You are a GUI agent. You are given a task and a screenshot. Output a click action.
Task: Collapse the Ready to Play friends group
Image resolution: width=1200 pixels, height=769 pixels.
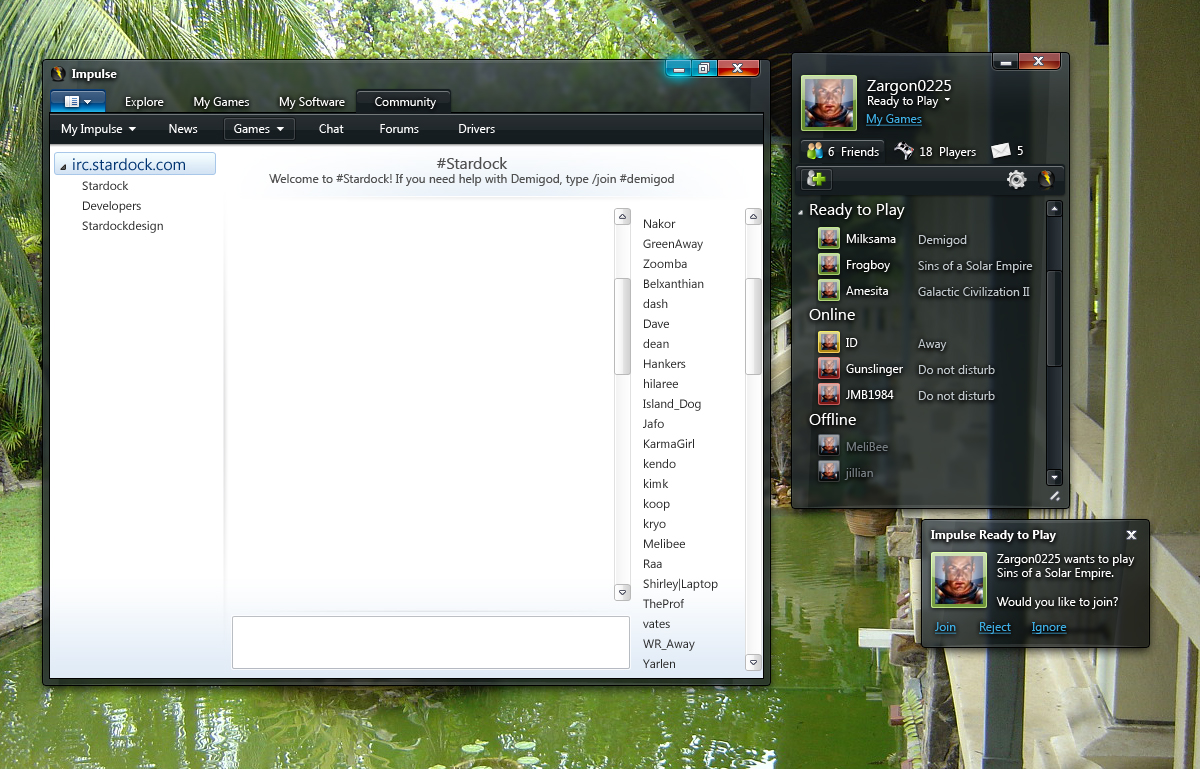(801, 211)
